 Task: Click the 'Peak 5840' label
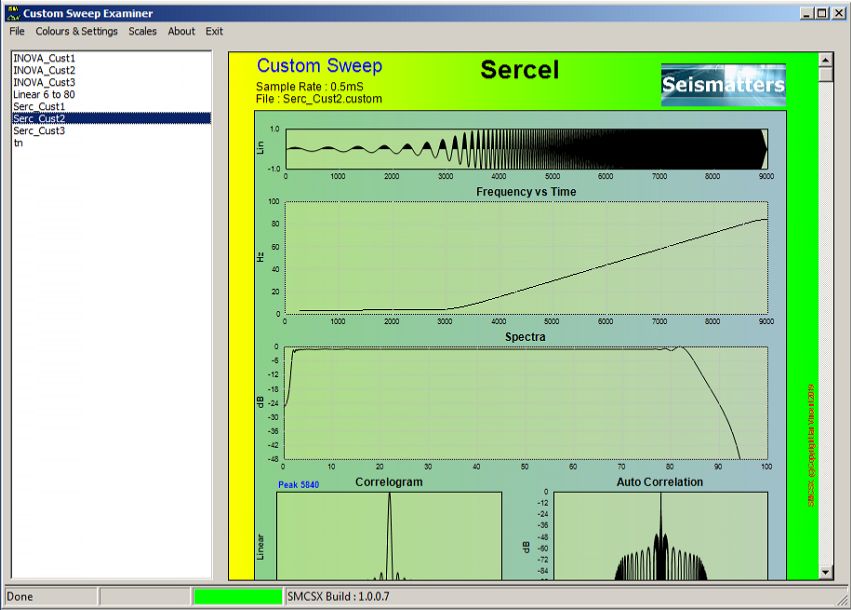pyautogui.click(x=299, y=485)
